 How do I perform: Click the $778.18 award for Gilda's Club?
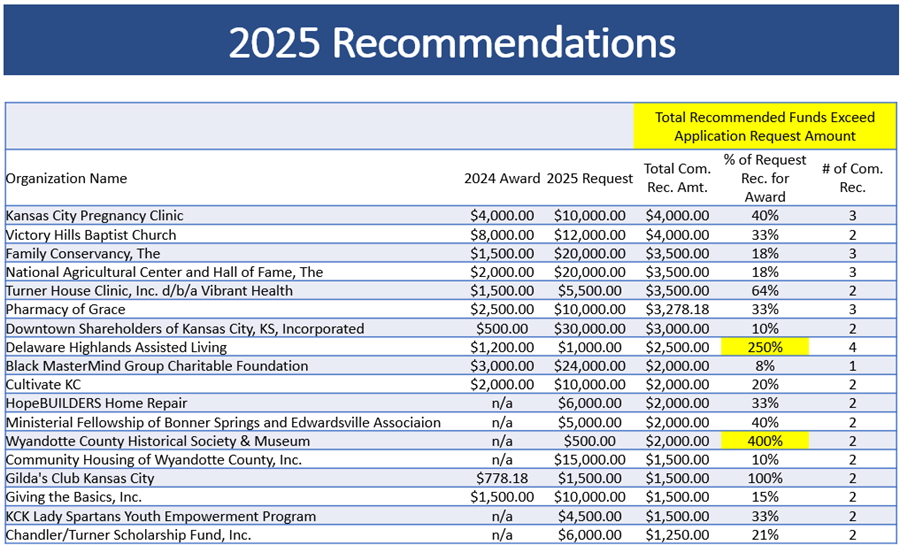(502, 478)
